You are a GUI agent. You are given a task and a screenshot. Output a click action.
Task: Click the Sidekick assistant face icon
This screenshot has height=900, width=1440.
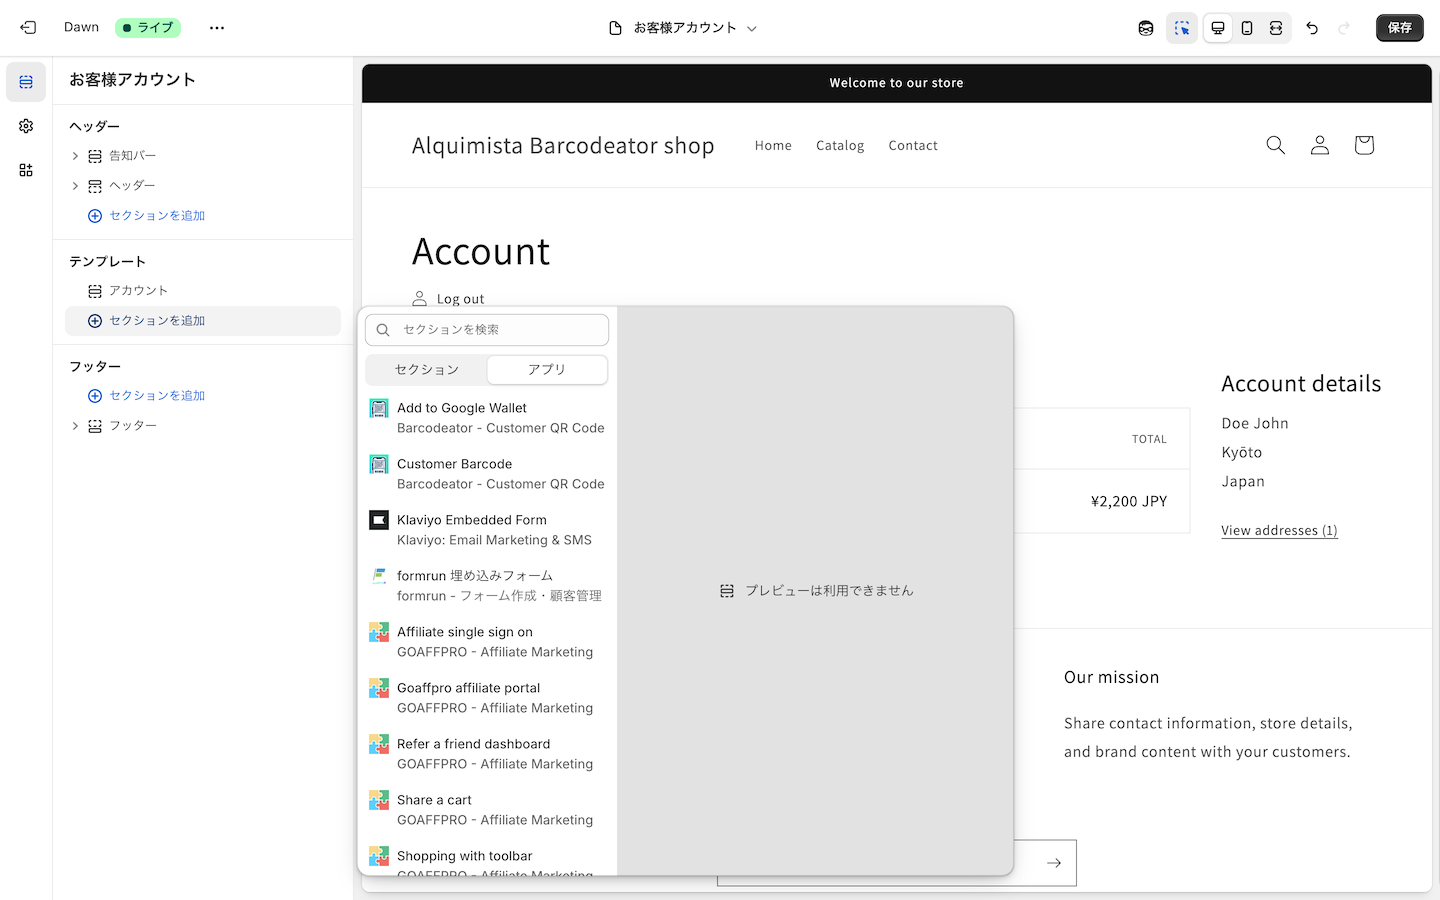1146,28
